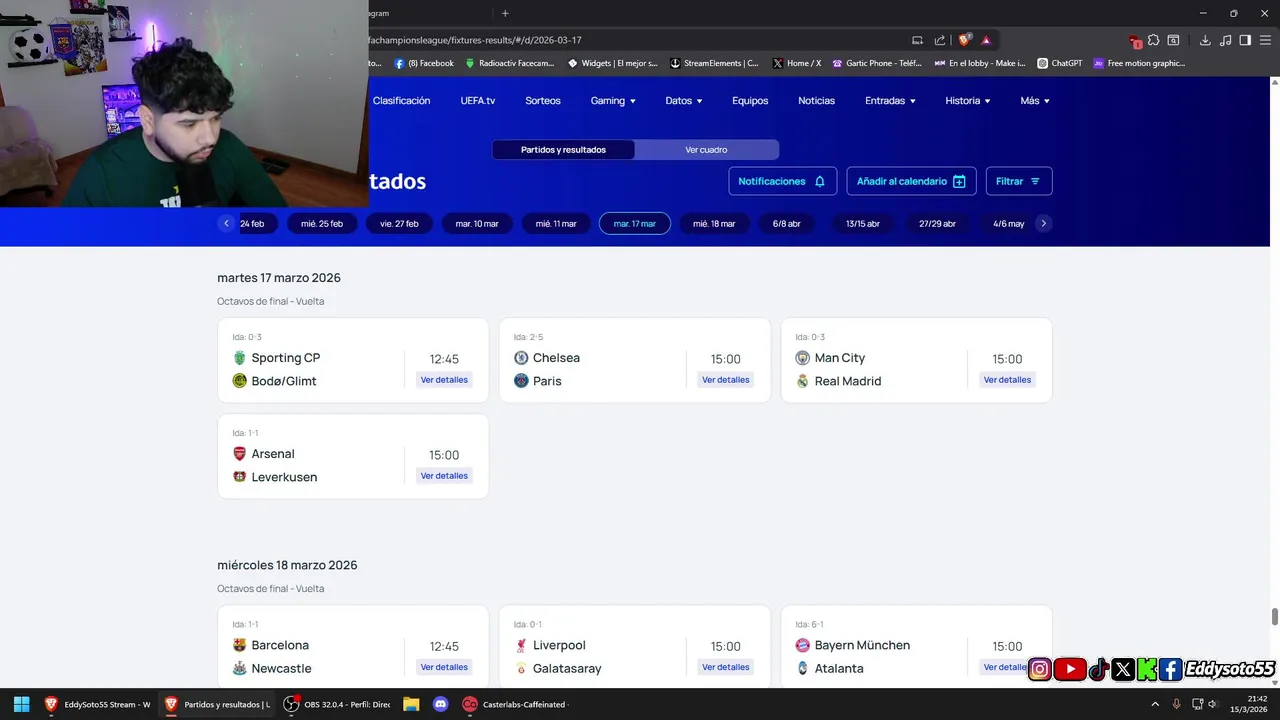Open the browser downloads icon
Viewport: 1280px width, 720px height.
click(1205, 40)
